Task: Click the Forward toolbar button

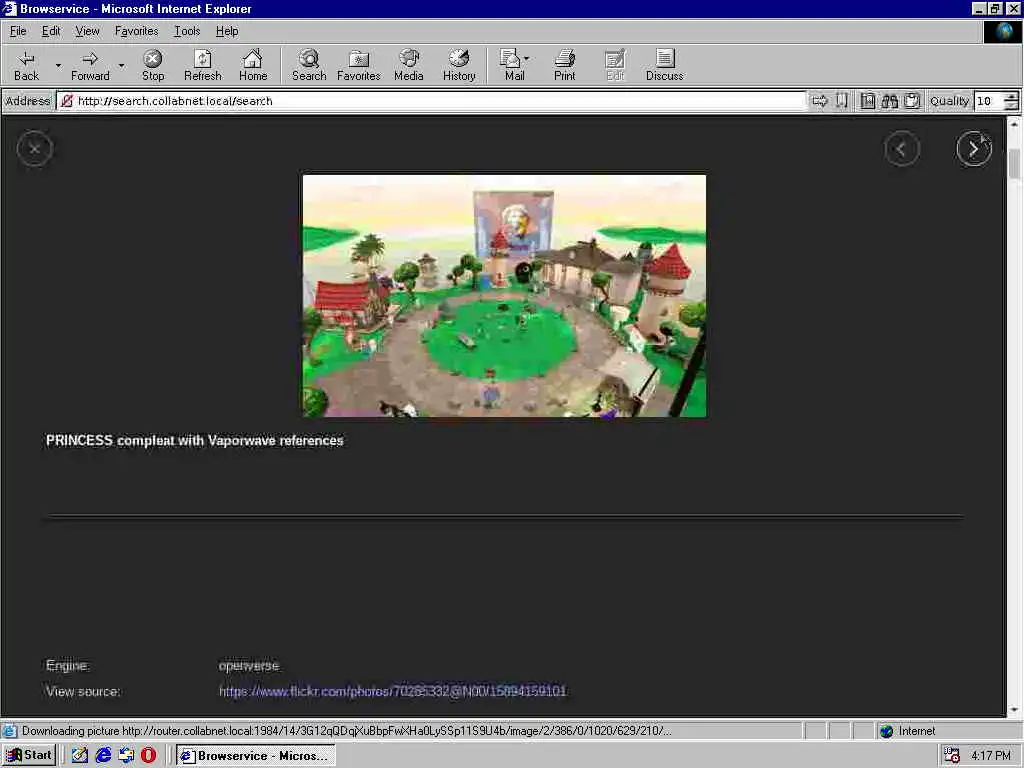Action: pyautogui.click(x=90, y=65)
